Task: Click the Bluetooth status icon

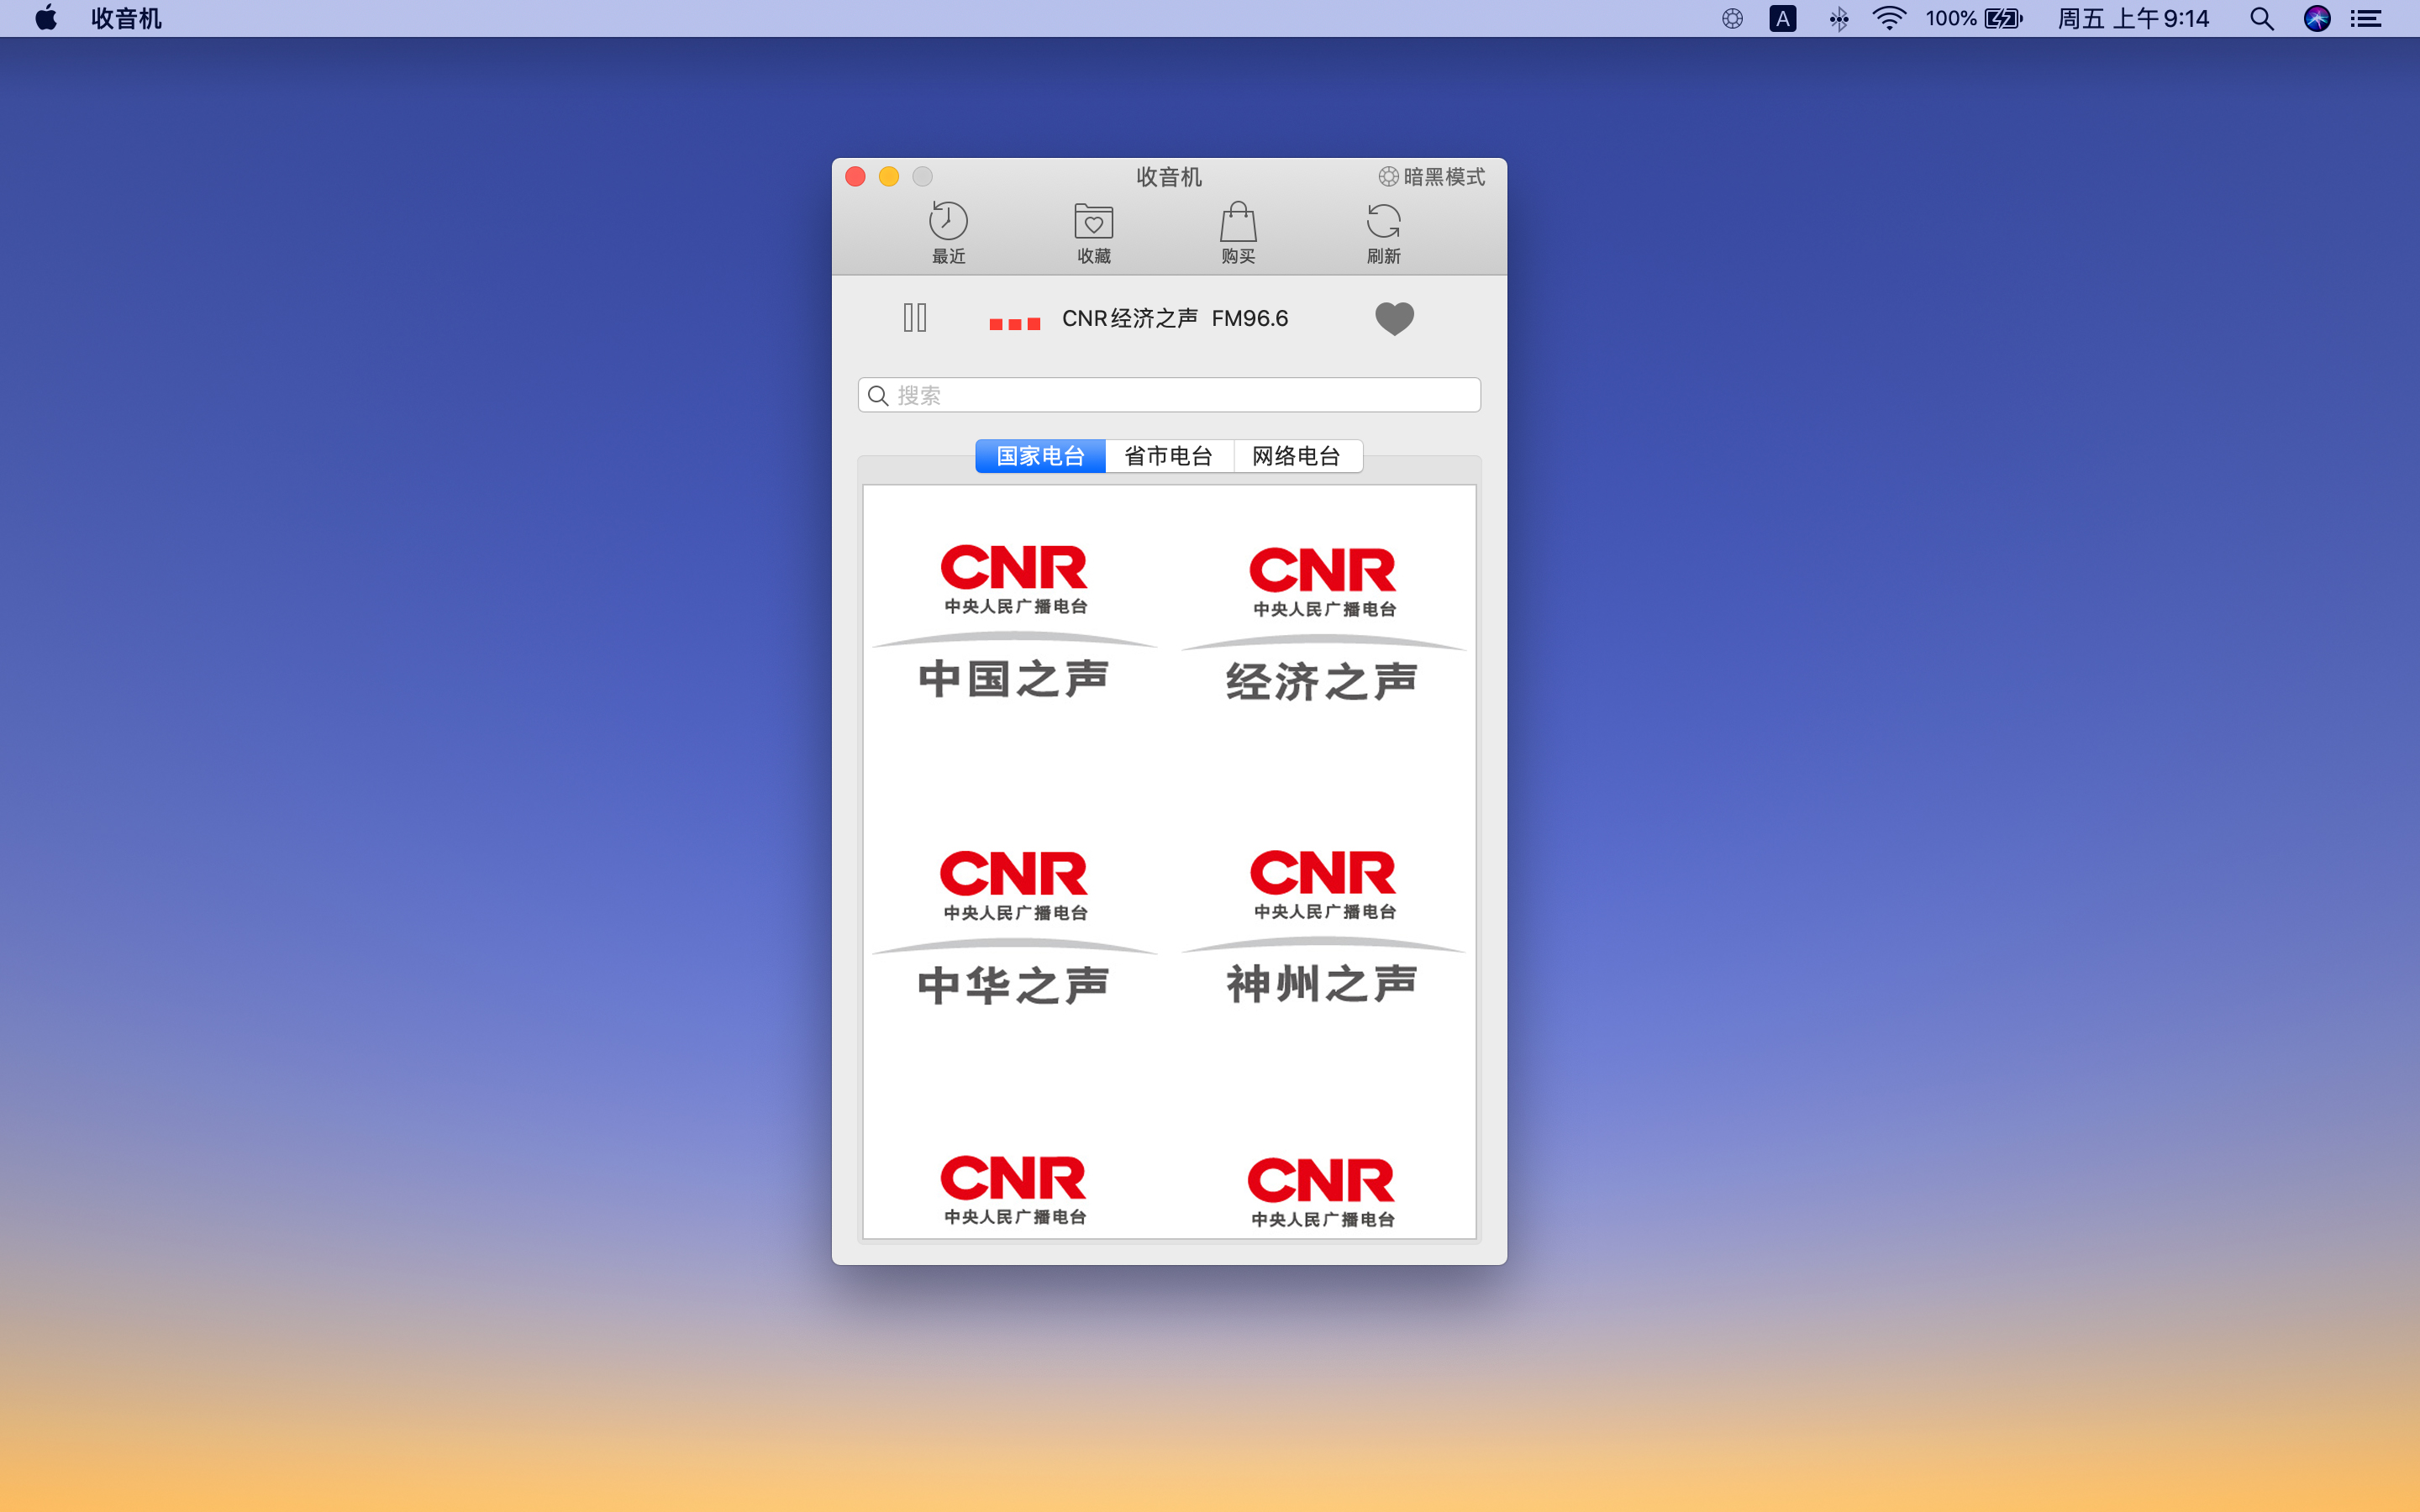Action: tap(1838, 18)
